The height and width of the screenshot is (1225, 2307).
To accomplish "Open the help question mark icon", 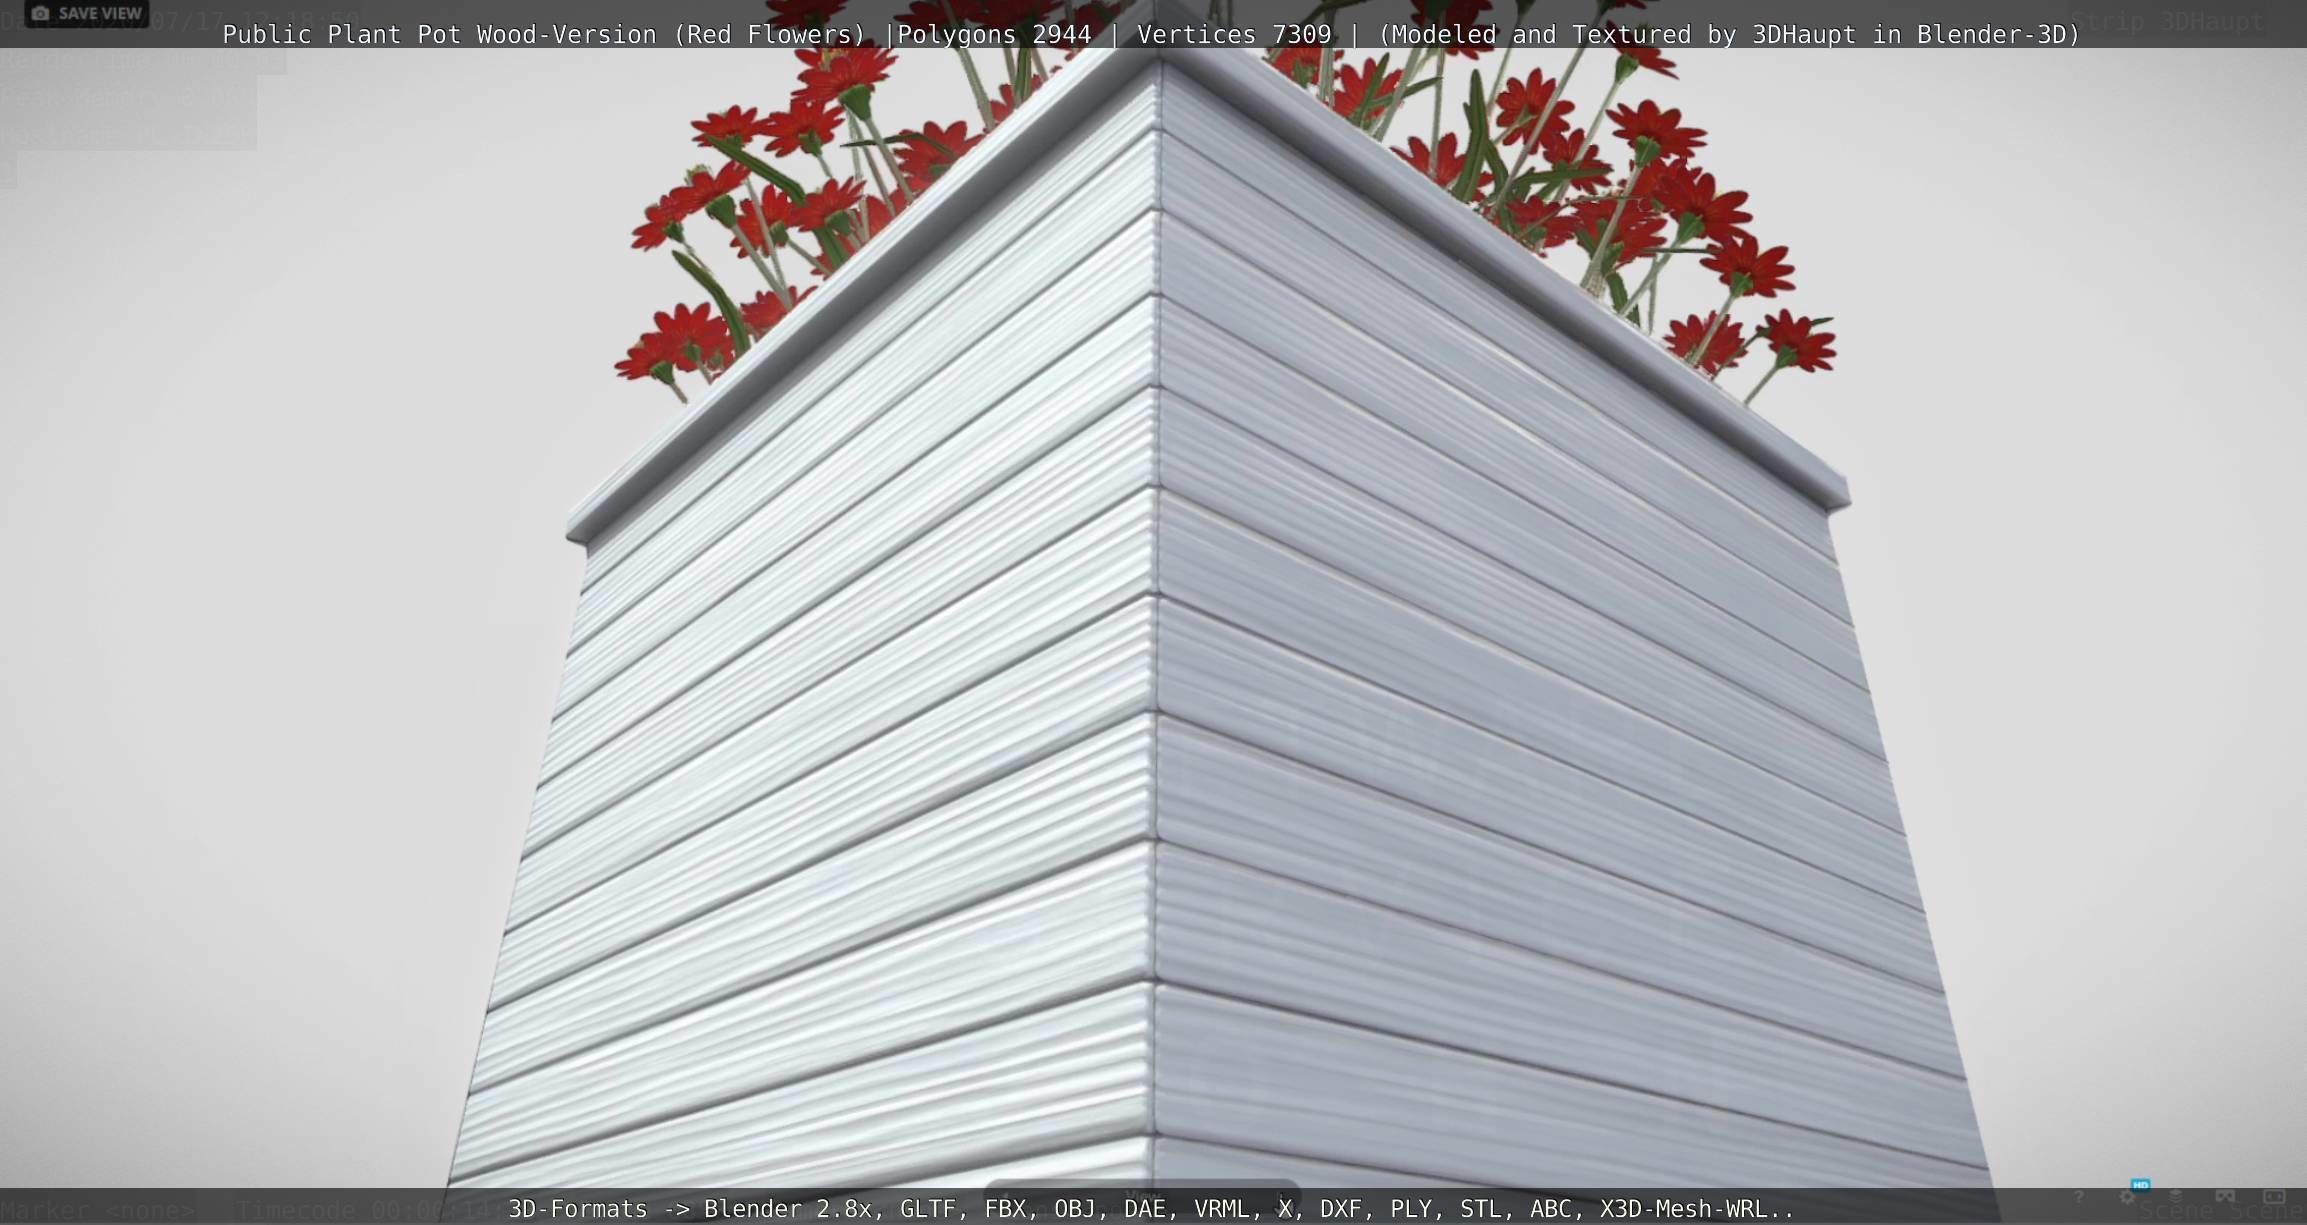I will pyautogui.click(x=2078, y=1197).
